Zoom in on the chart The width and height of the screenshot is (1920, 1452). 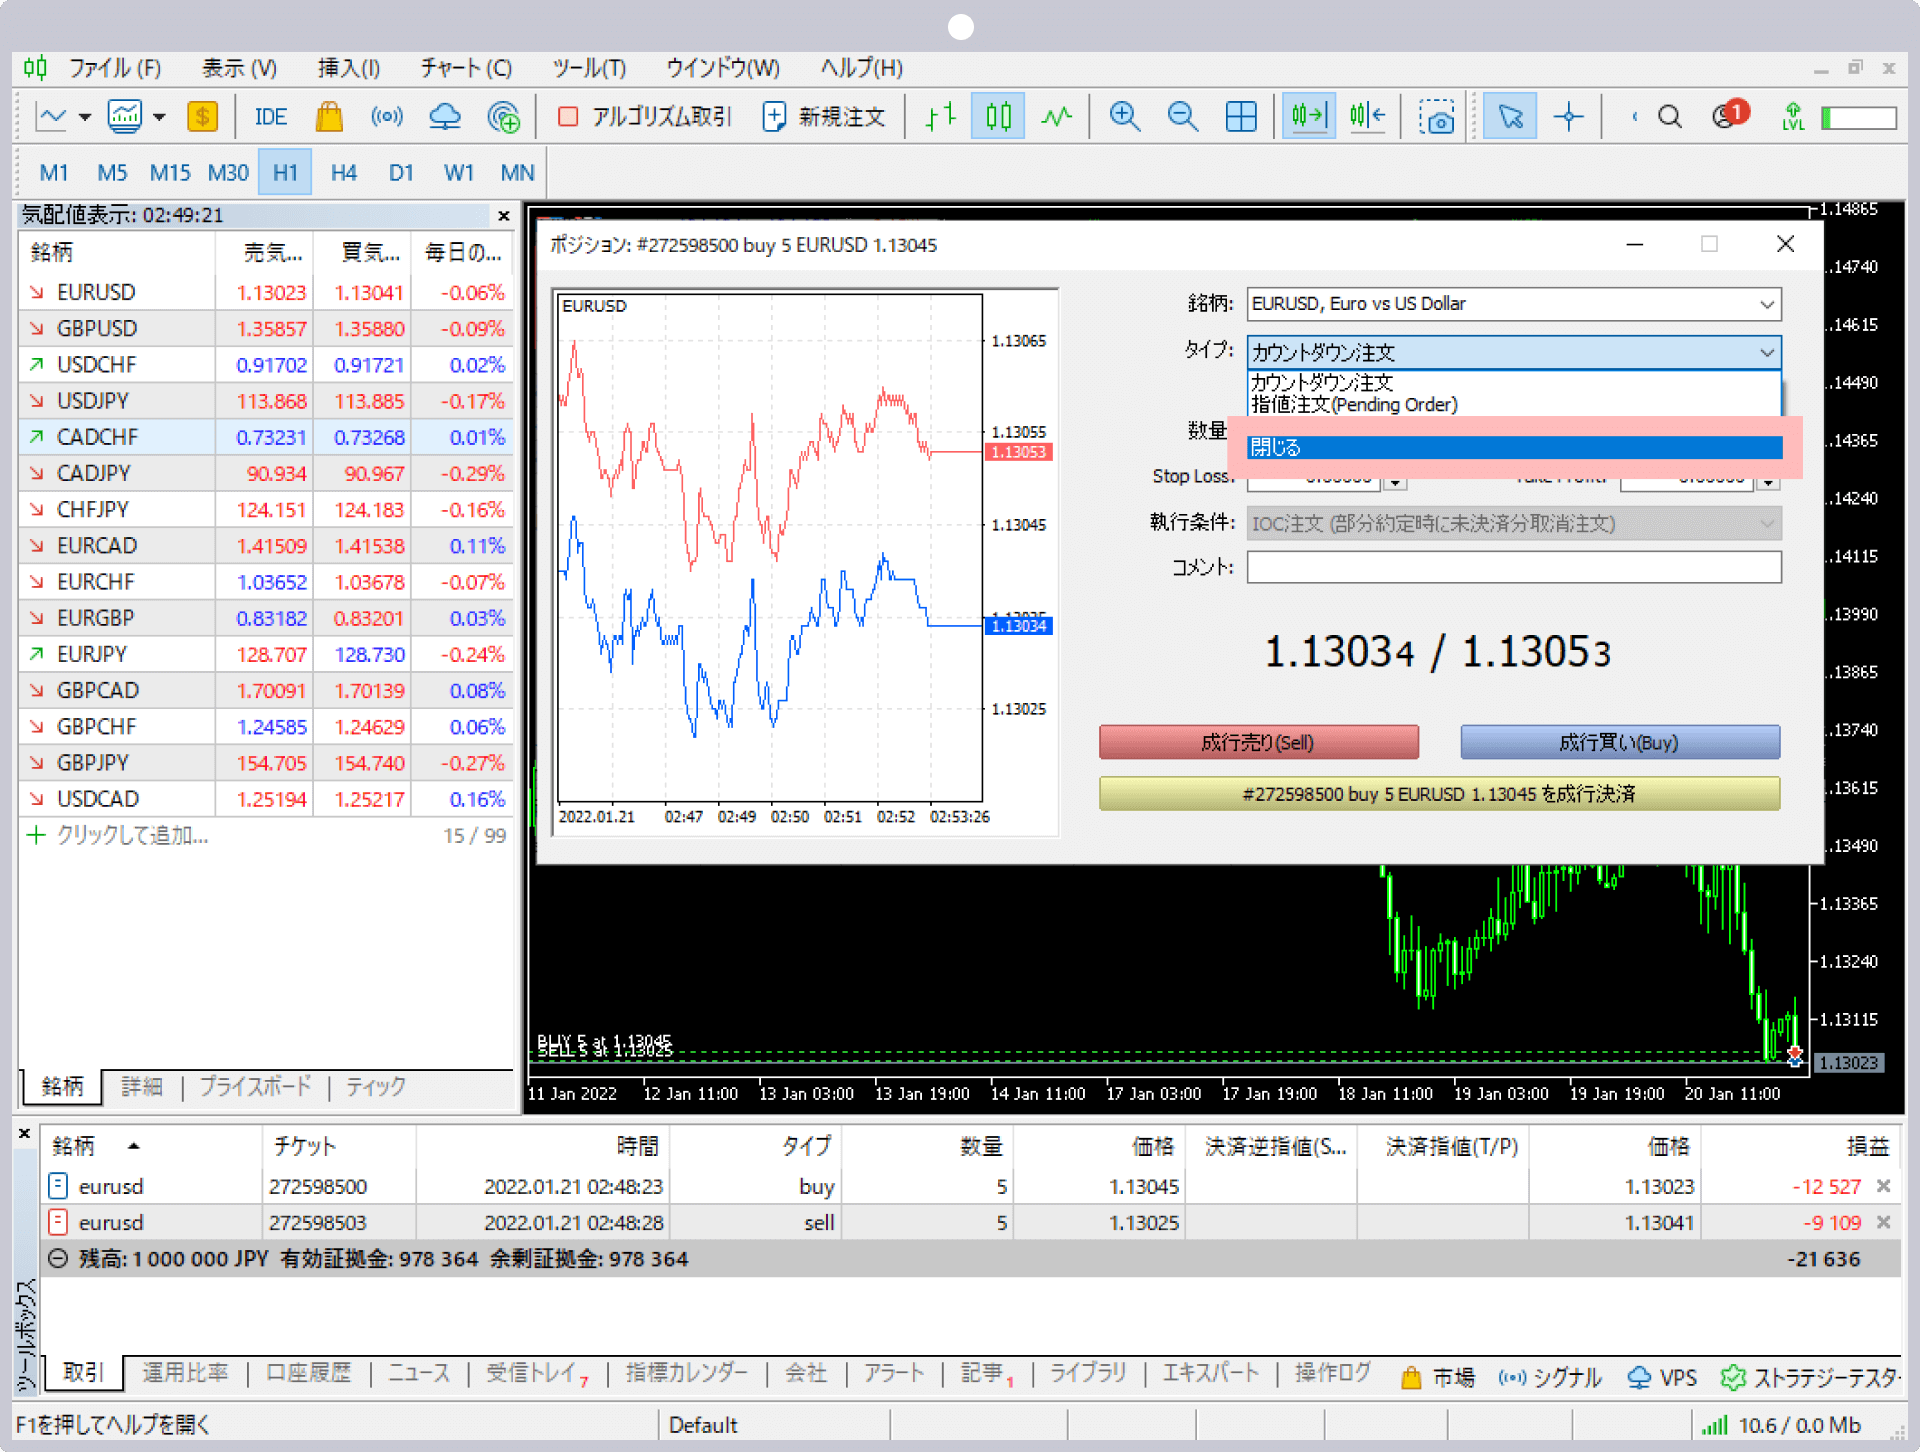point(1125,117)
